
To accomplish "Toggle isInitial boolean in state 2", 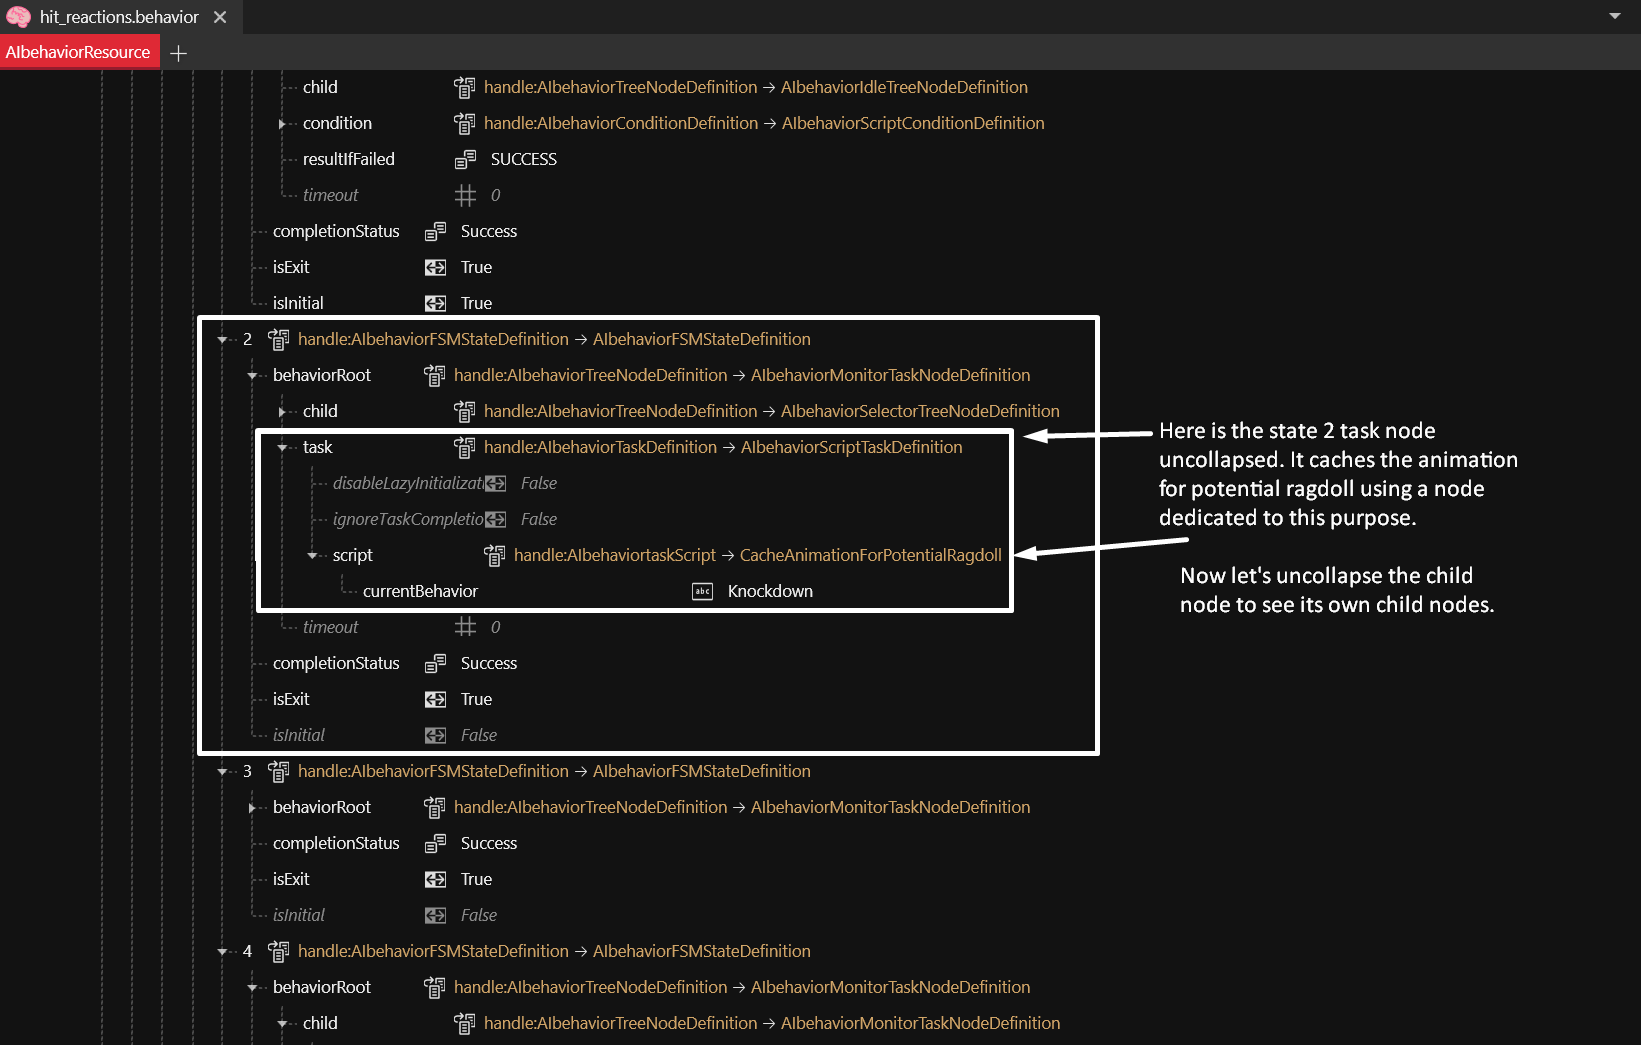I will click(x=435, y=736).
